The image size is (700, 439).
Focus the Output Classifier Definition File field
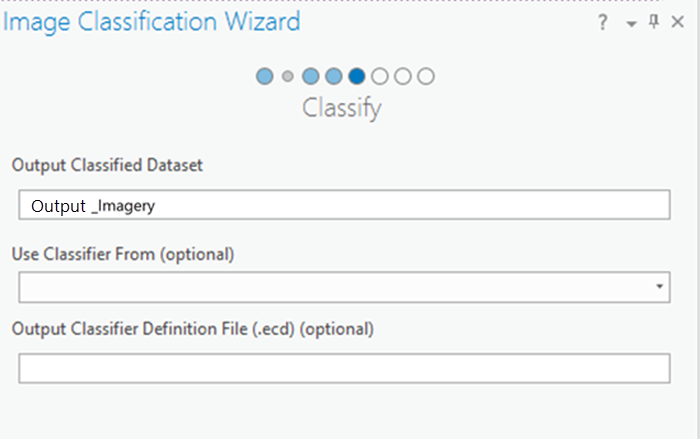tap(344, 368)
